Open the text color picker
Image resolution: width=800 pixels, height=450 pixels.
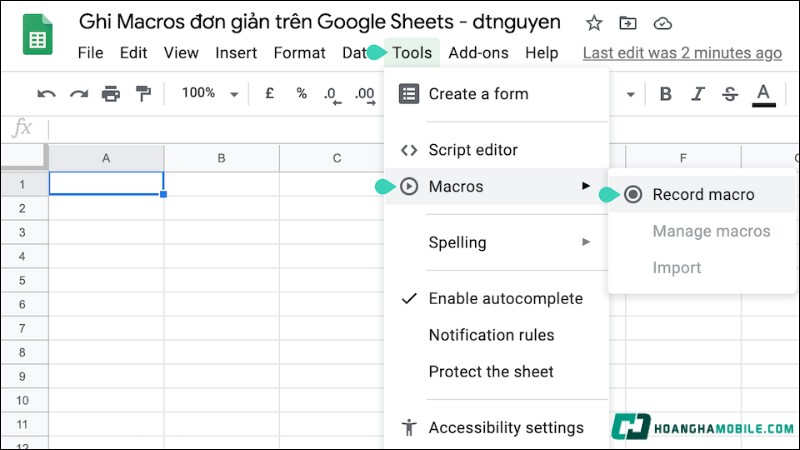pos(763,95)
